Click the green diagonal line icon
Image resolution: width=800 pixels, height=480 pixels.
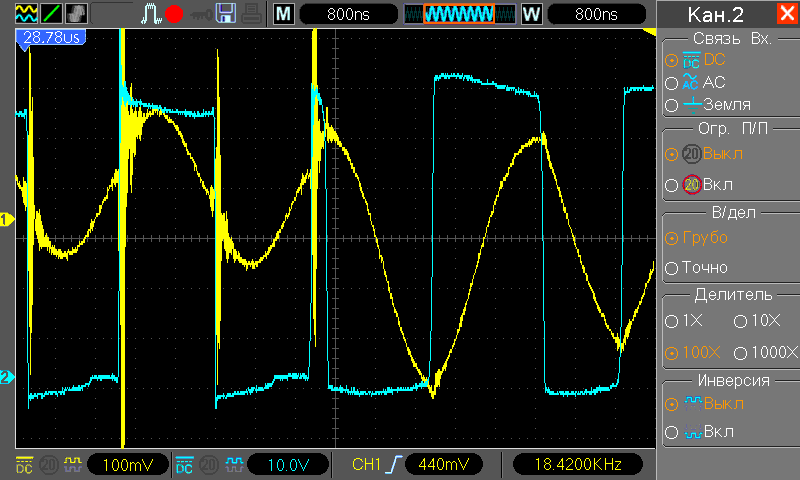52,13
